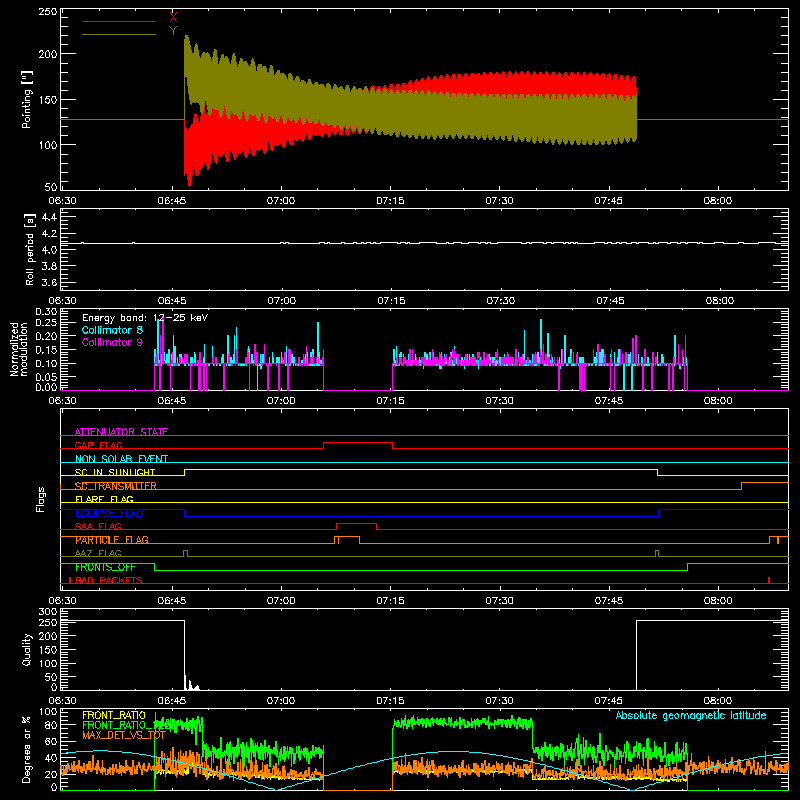Click '06:45' time label under modulation plot
This screenshot has height=800, width=800.
point(172,401)
